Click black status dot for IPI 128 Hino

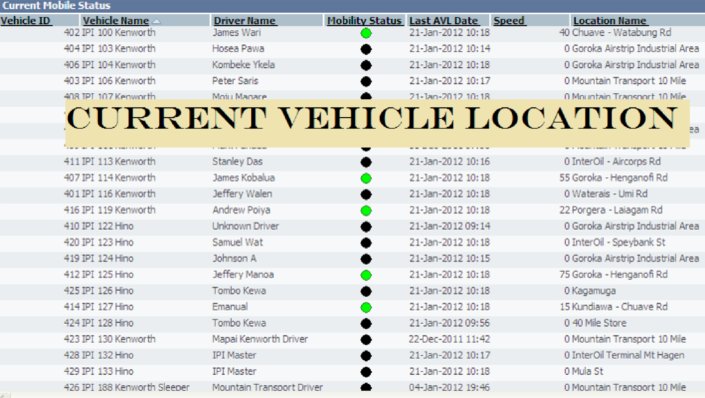pyautogui.click(x=366, y=323)
